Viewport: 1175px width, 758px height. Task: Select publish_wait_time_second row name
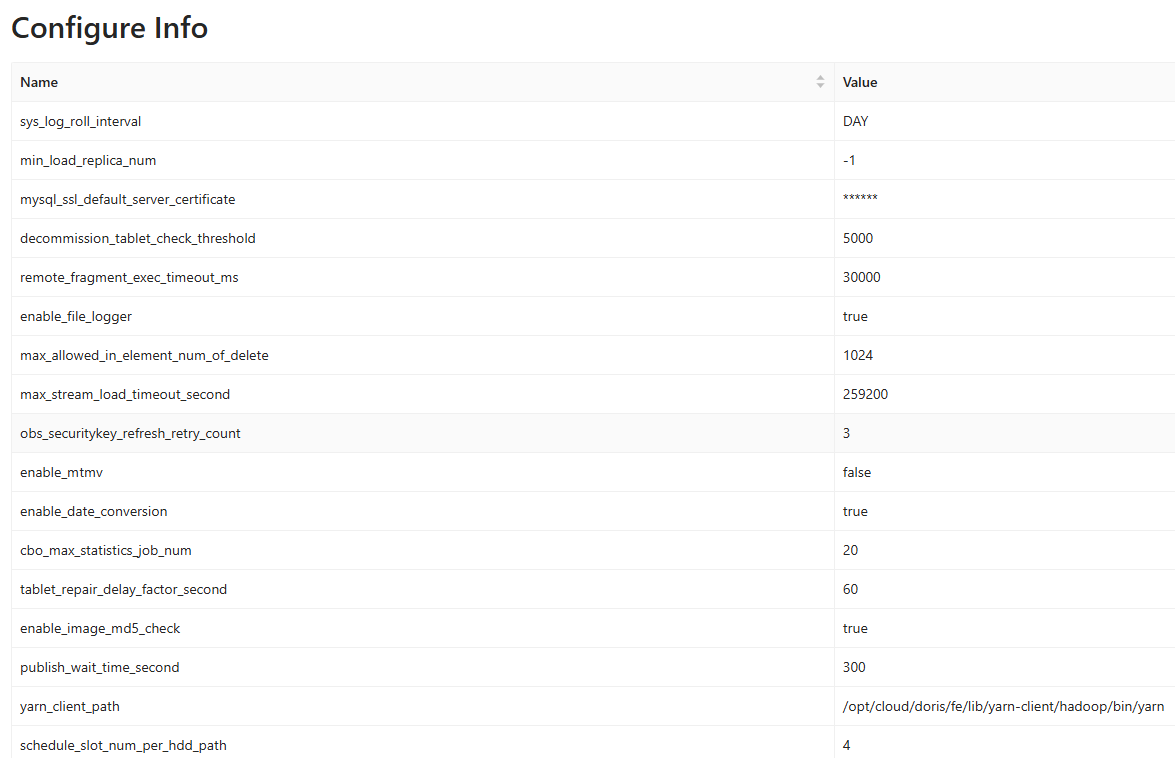coord(100,667)
